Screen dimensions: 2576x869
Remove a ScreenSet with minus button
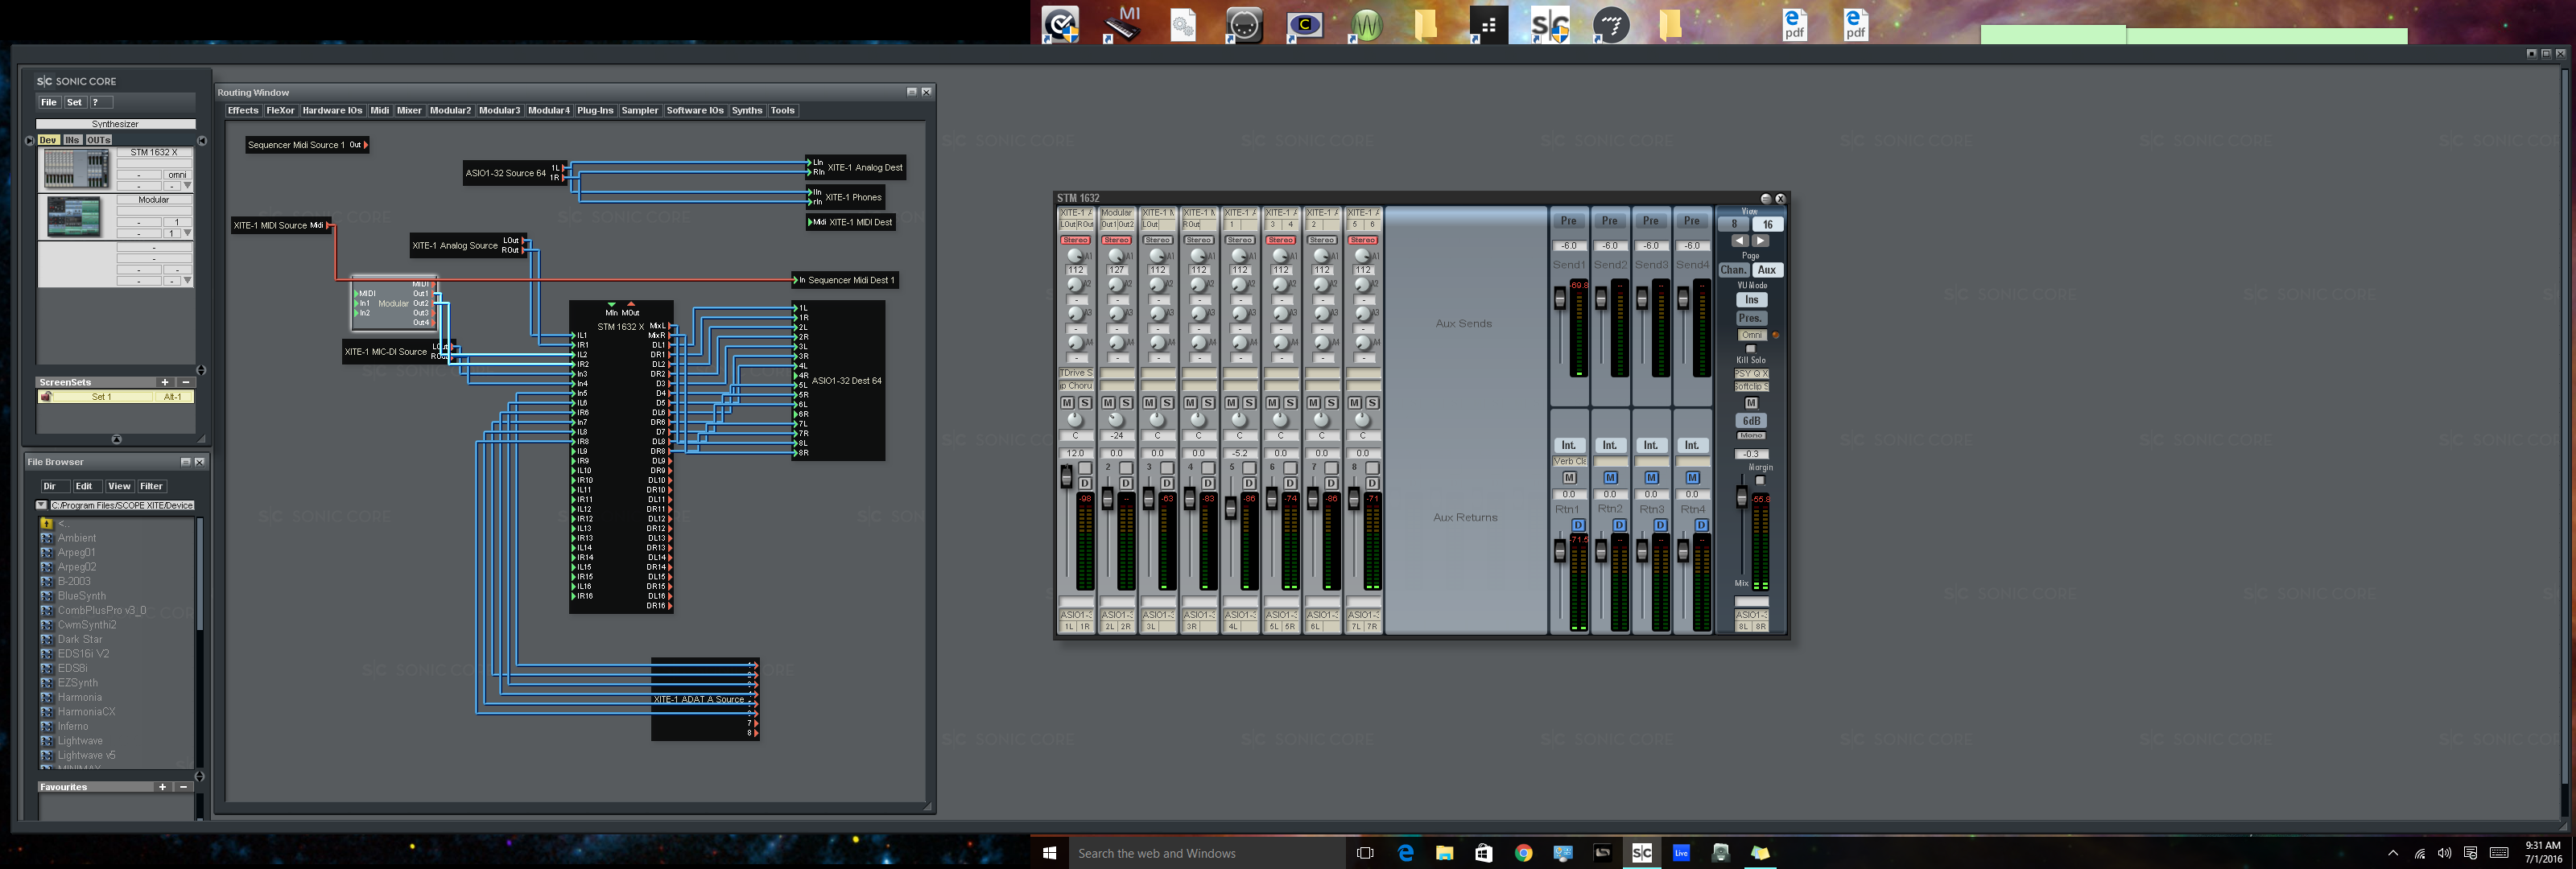pos(185,382)
